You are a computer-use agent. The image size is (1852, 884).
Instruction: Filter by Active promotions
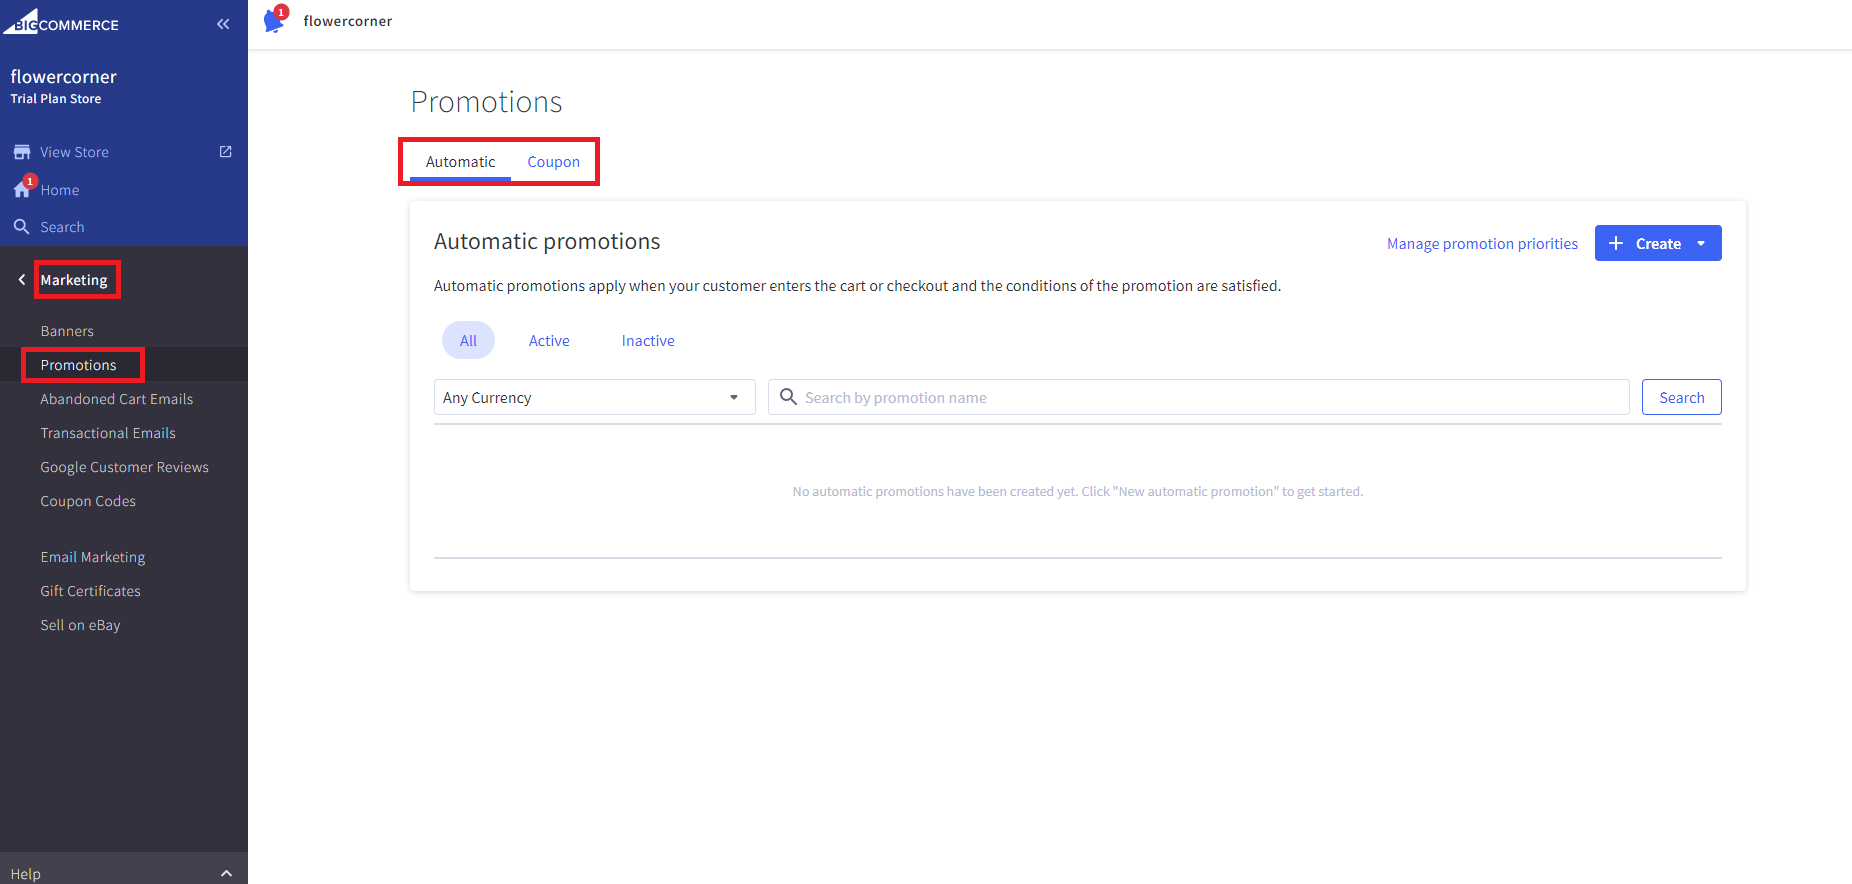[x=549, y=341]
